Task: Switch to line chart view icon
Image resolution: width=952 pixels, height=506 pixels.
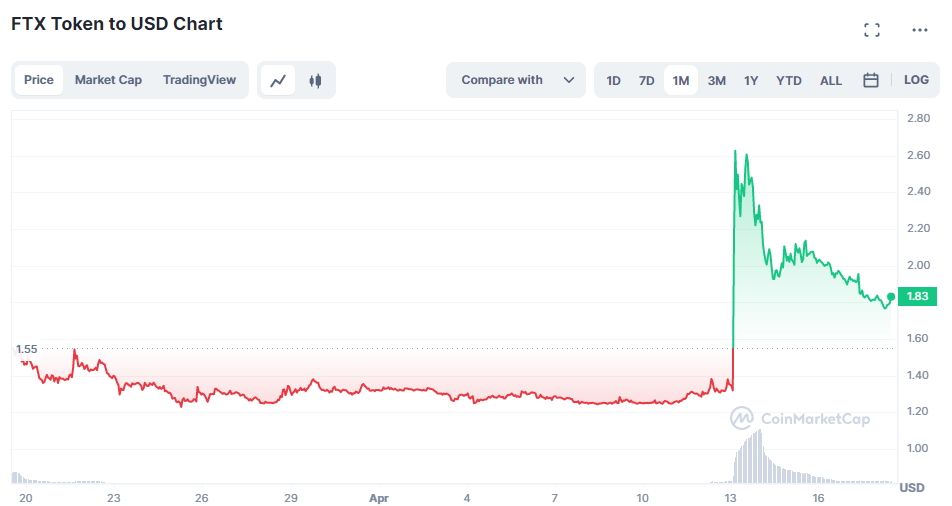Action: point(278,80)
